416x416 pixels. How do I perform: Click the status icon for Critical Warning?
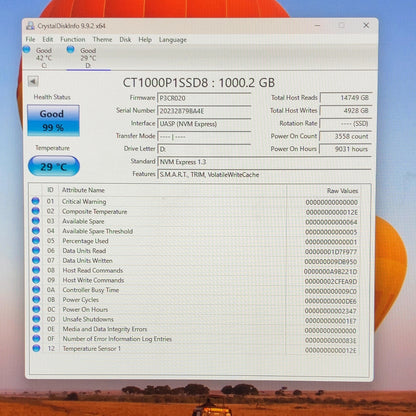[36, 201]
